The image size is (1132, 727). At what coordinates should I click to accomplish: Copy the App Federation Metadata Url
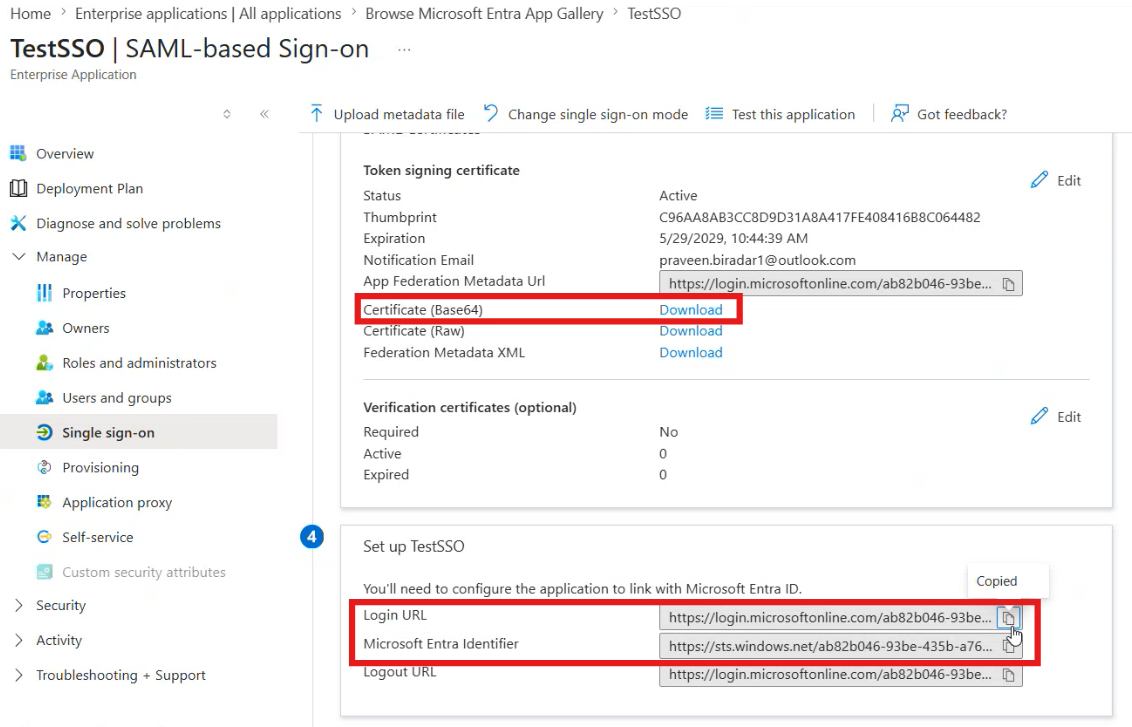click(1009, 284)
